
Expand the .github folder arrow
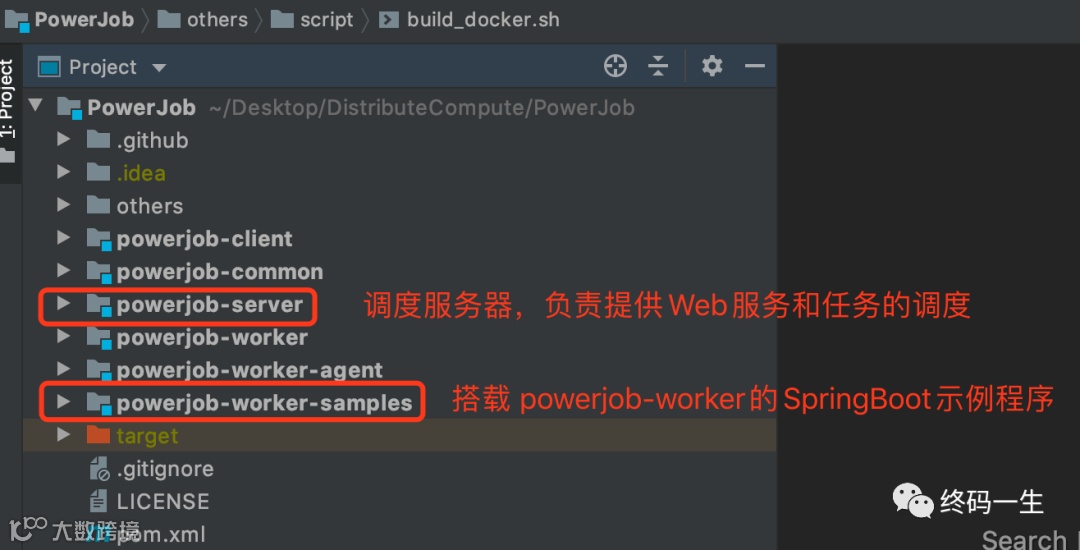63,140
